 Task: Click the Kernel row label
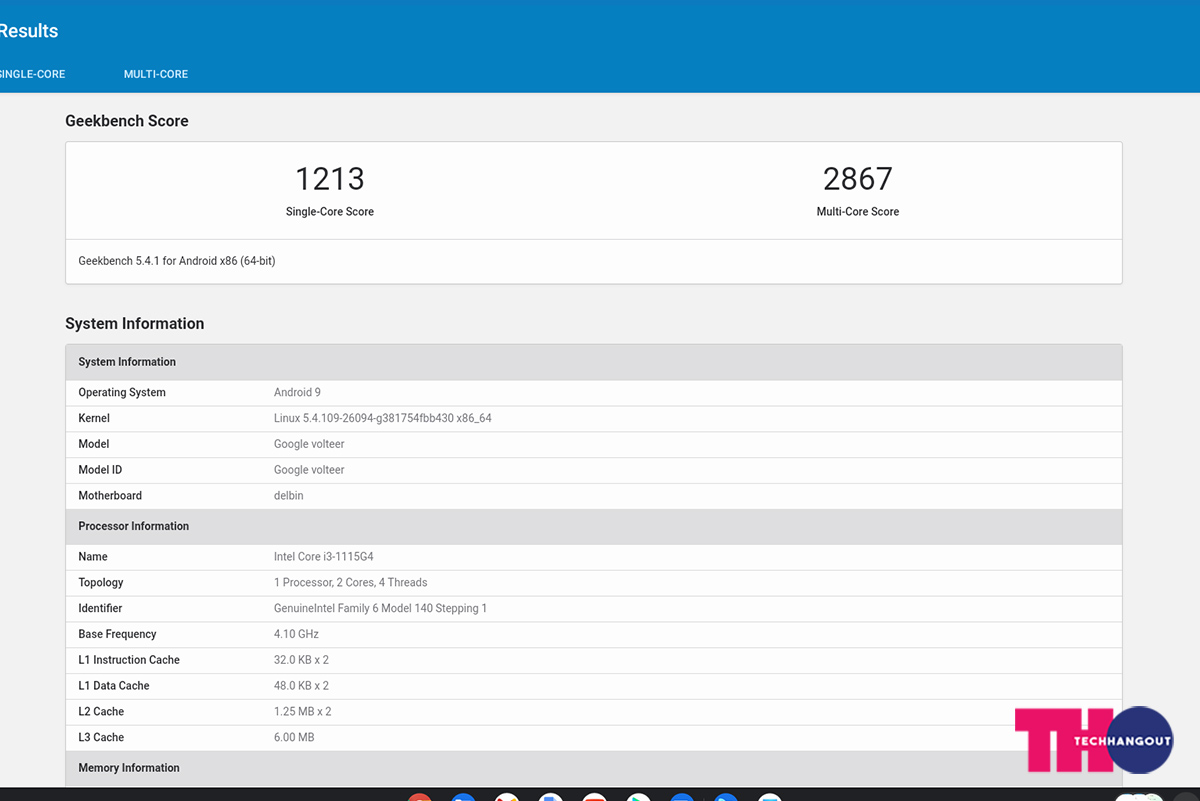(94, 419)
